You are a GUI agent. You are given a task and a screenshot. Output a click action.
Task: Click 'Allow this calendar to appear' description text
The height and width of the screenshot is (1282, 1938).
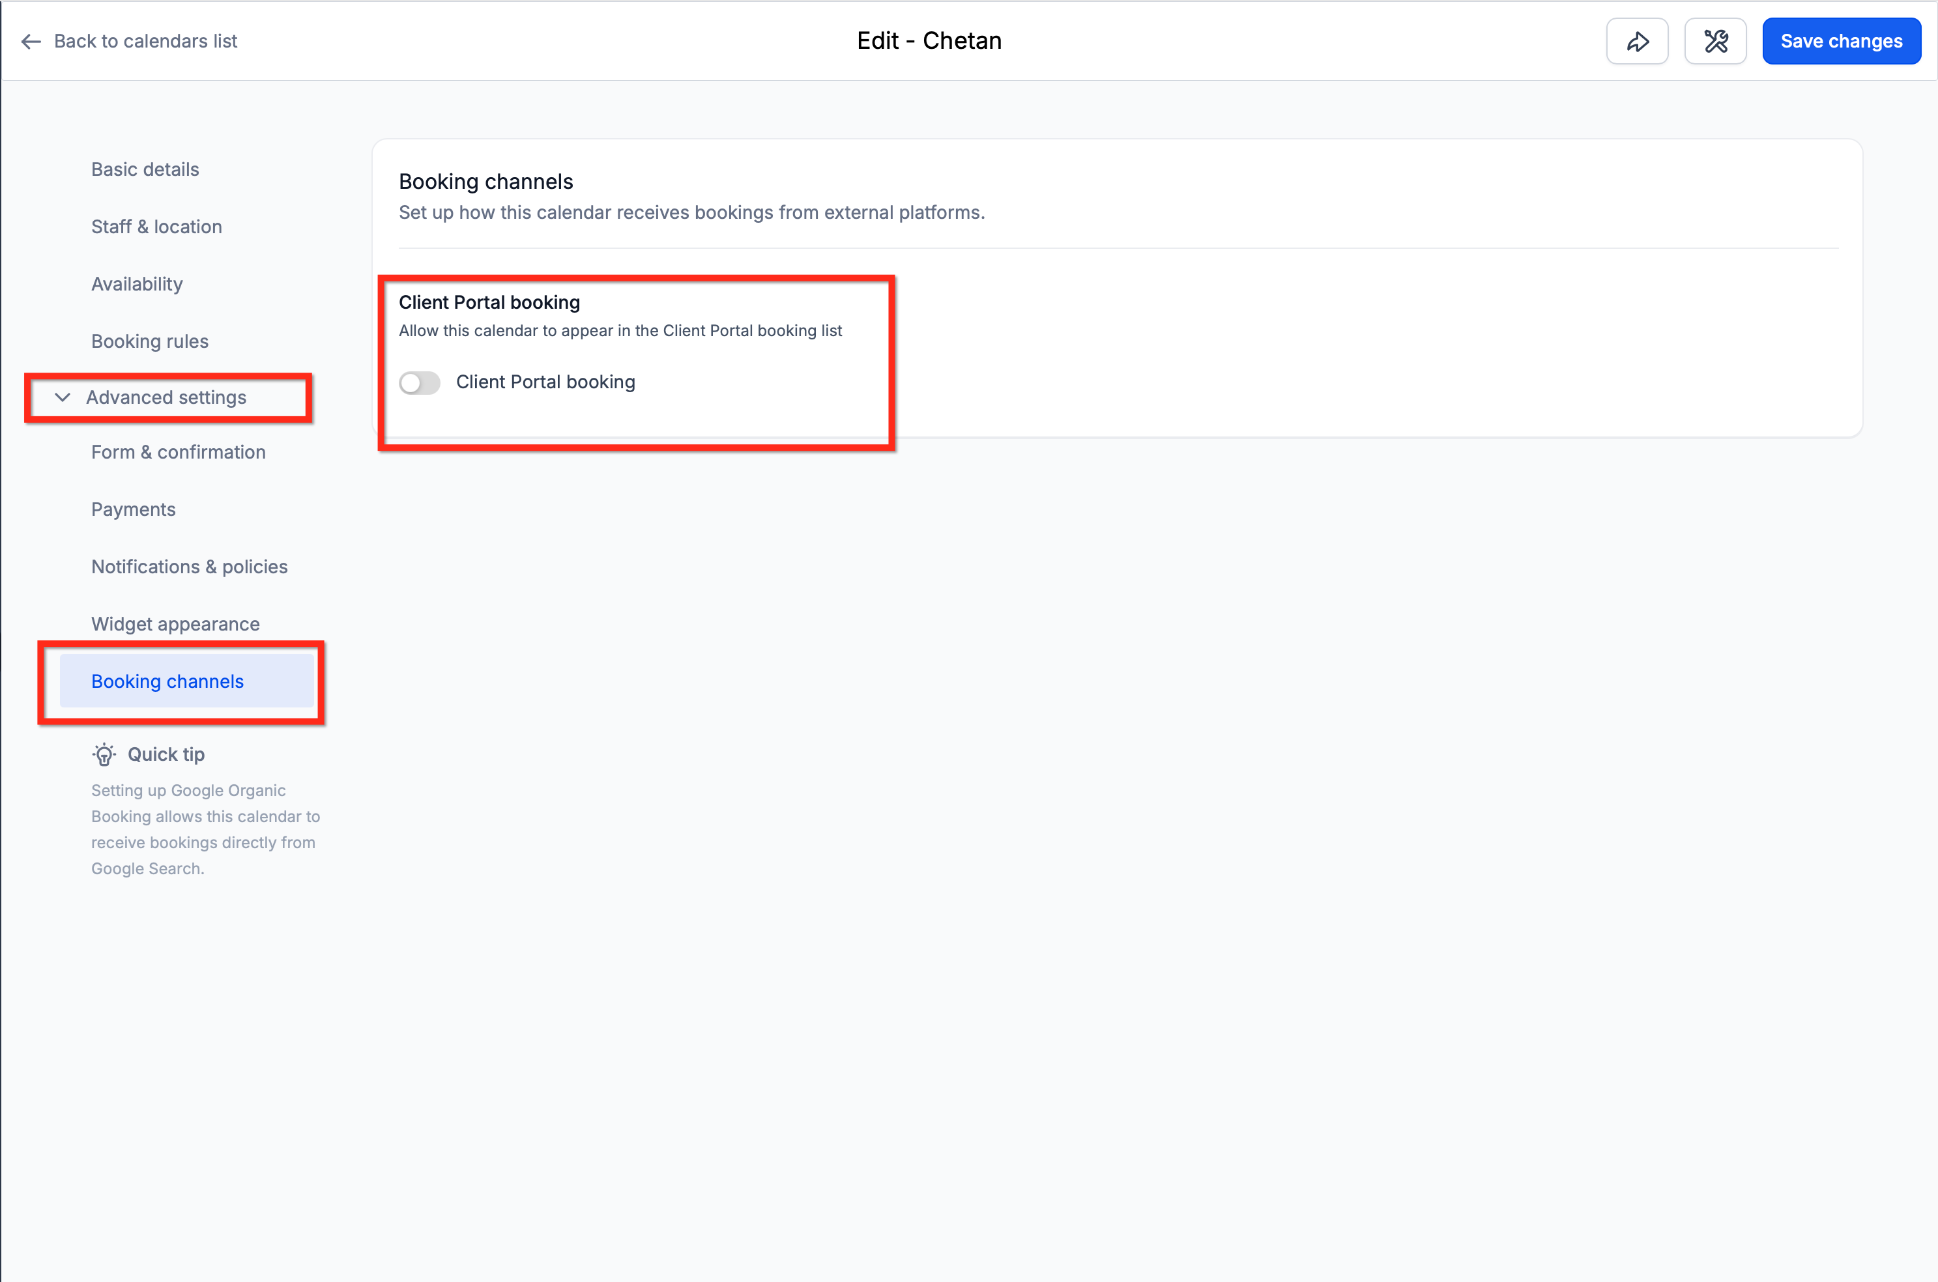point(621,330)
